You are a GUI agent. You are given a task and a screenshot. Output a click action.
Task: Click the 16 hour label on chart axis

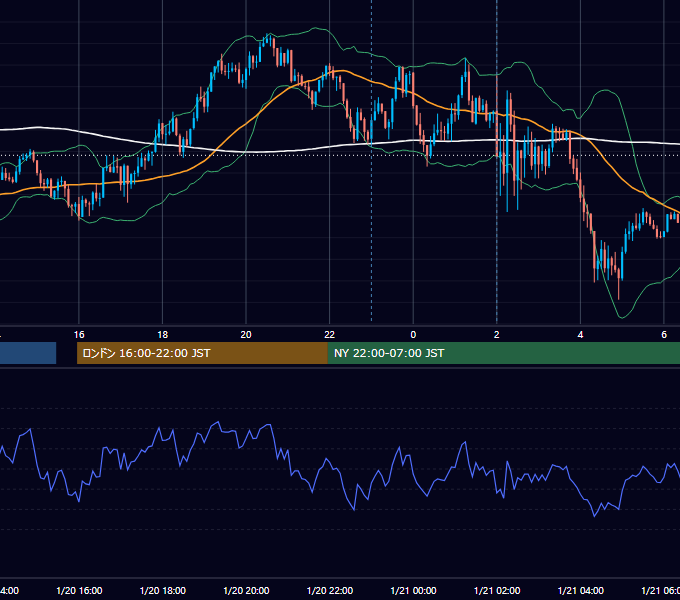[79, 335]
